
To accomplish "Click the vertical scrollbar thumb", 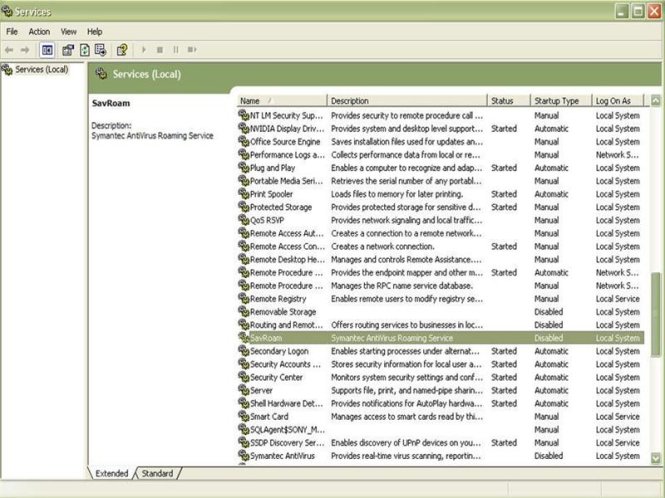I will pyautogui.click(x=656, y=314).
